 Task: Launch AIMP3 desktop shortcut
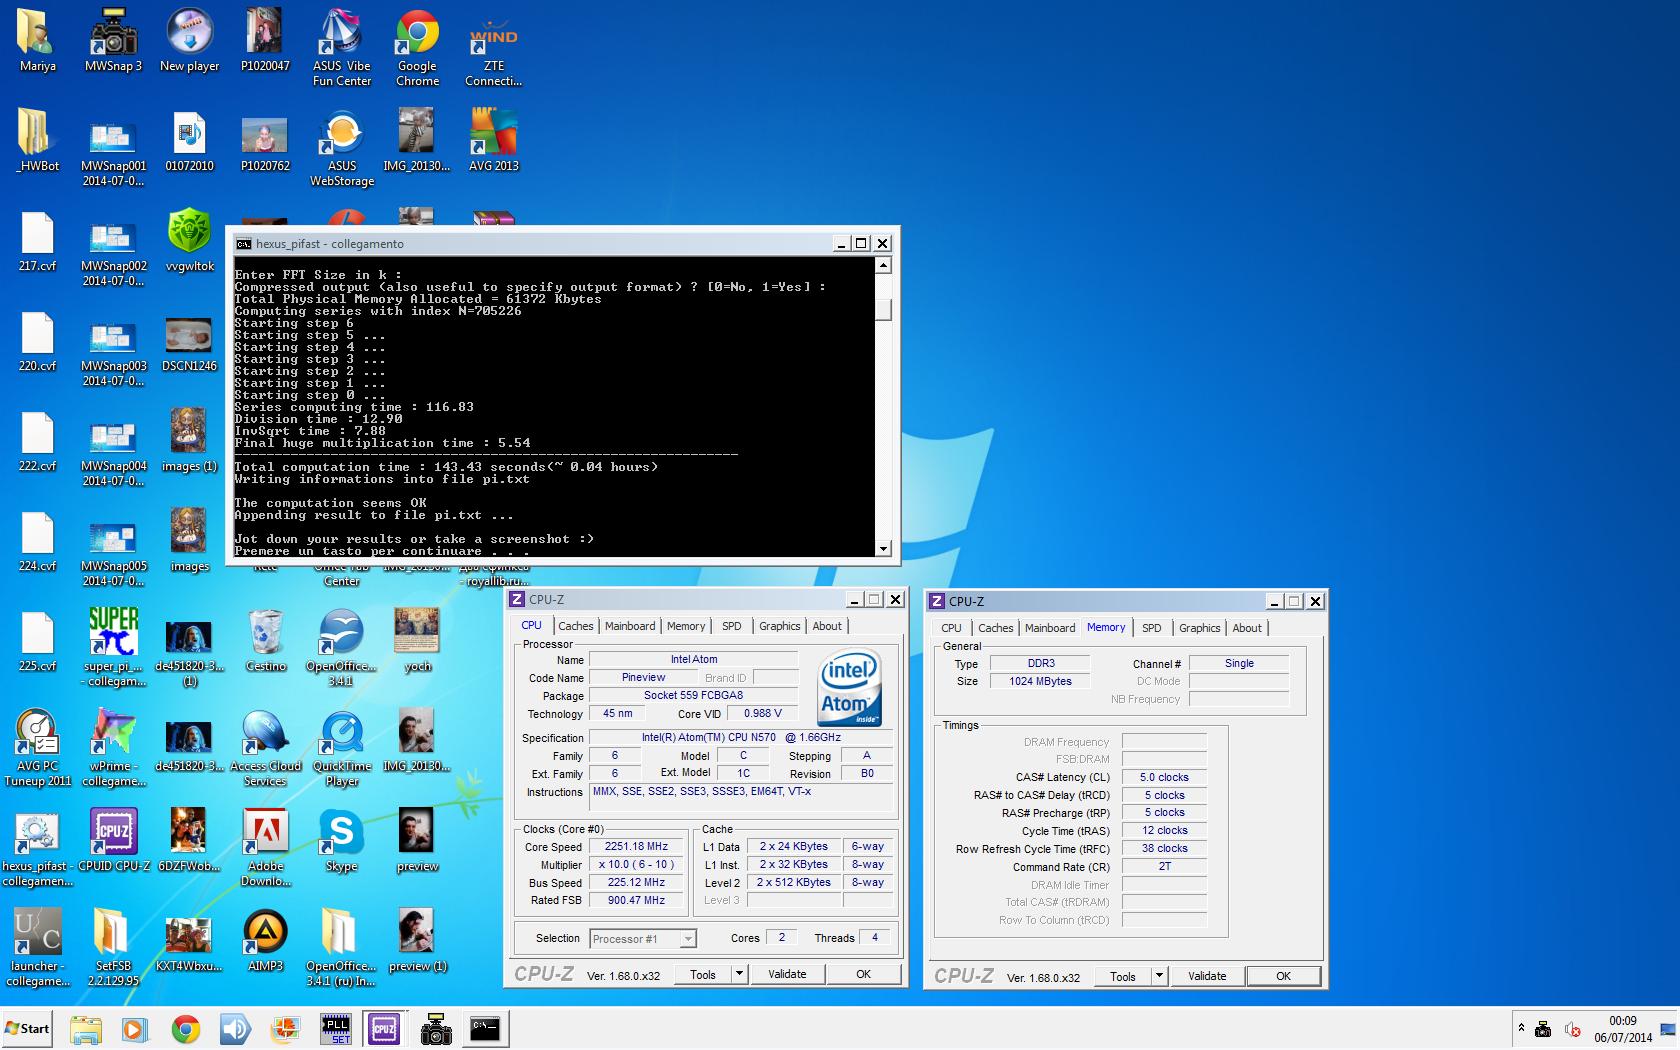click(265, 940)
